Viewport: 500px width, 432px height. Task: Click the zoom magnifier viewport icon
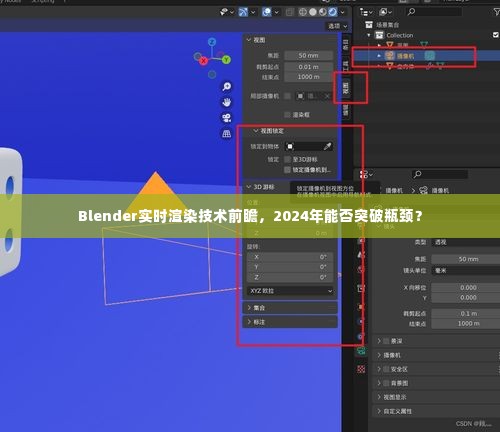[x=227, y=87]
